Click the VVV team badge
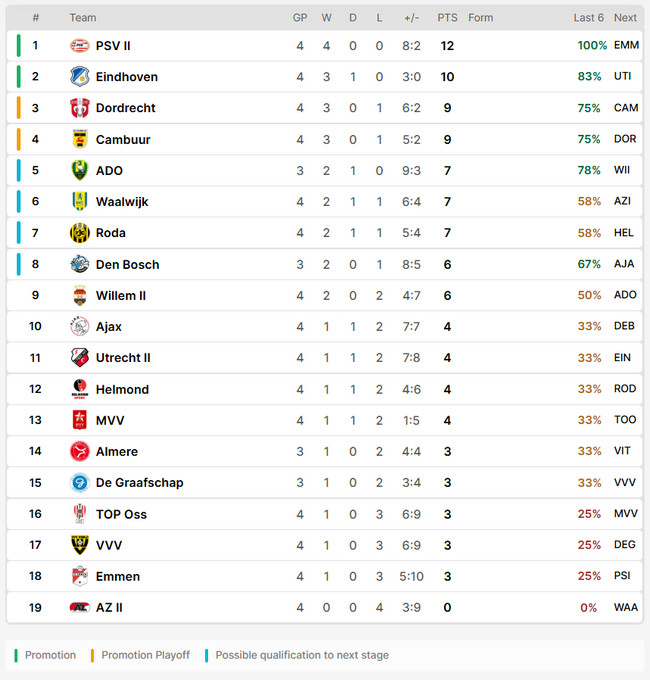 tap(80, 545)
